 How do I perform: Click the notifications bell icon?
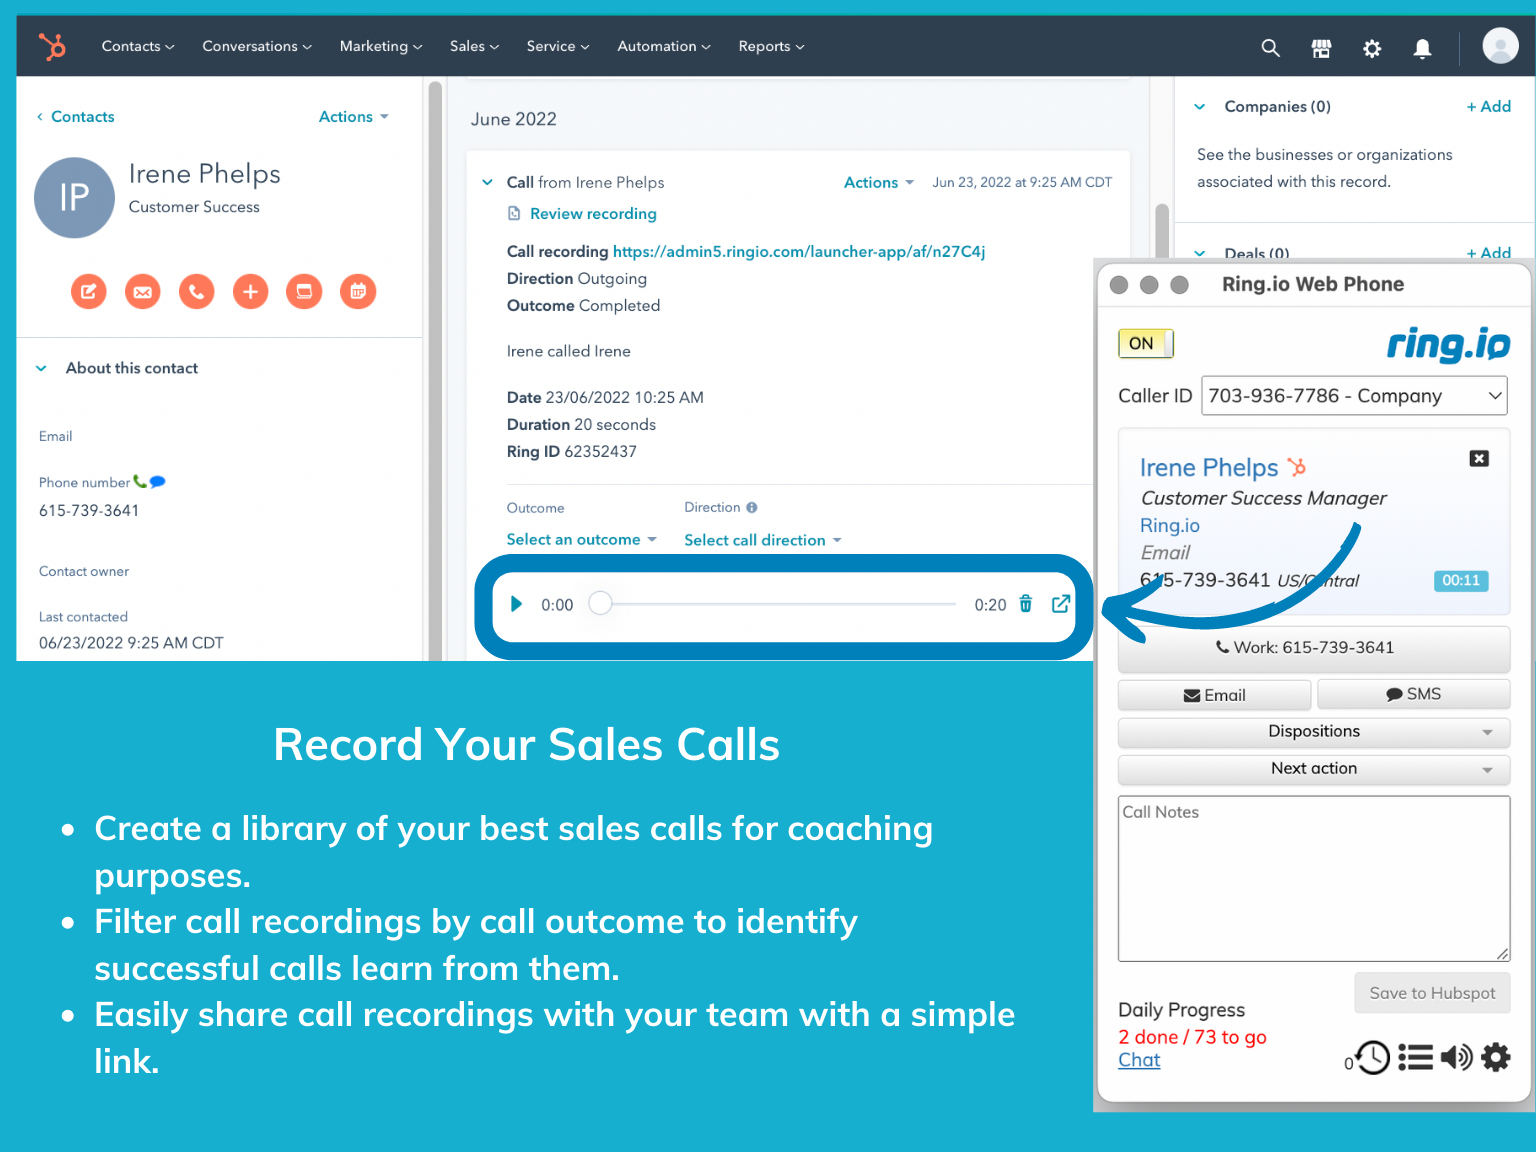click(1422, 46)
